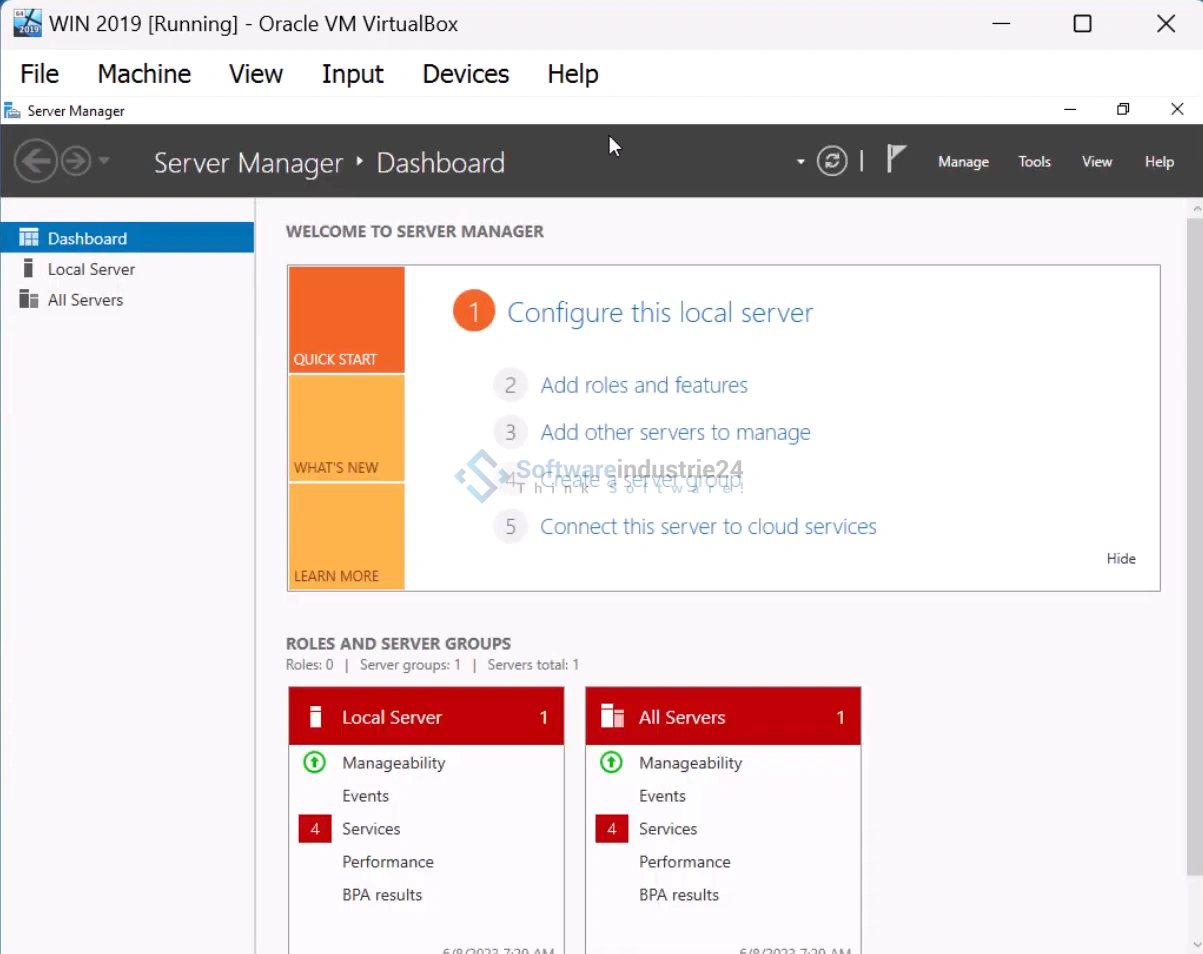Select the WHAT'S NEW tile
The image size is (1203, 954).
346,429
